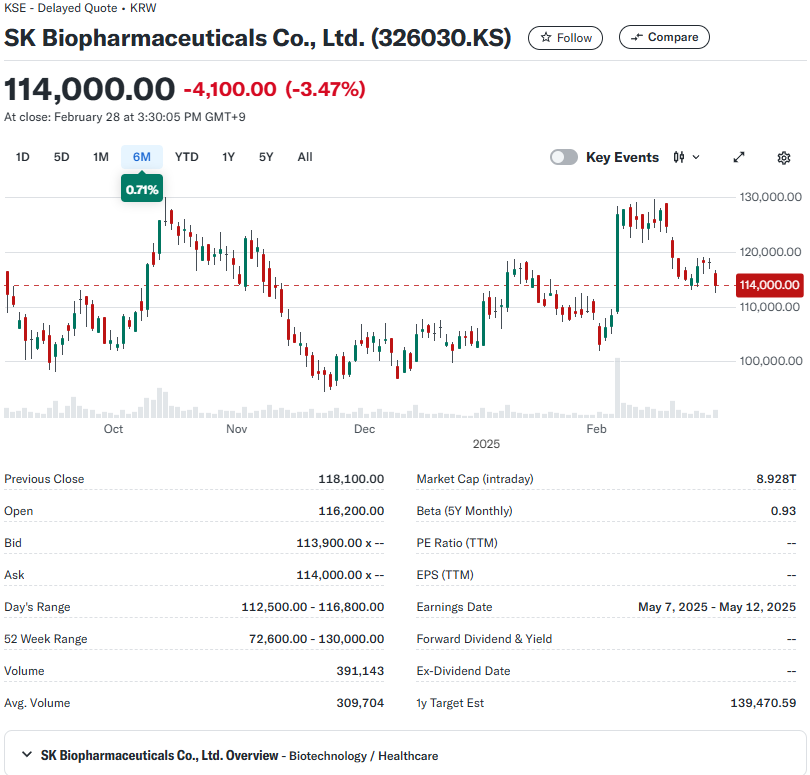Click the Previous Close value 118,100.00
This screenshot has width=810, height=775.
[351, 479]
